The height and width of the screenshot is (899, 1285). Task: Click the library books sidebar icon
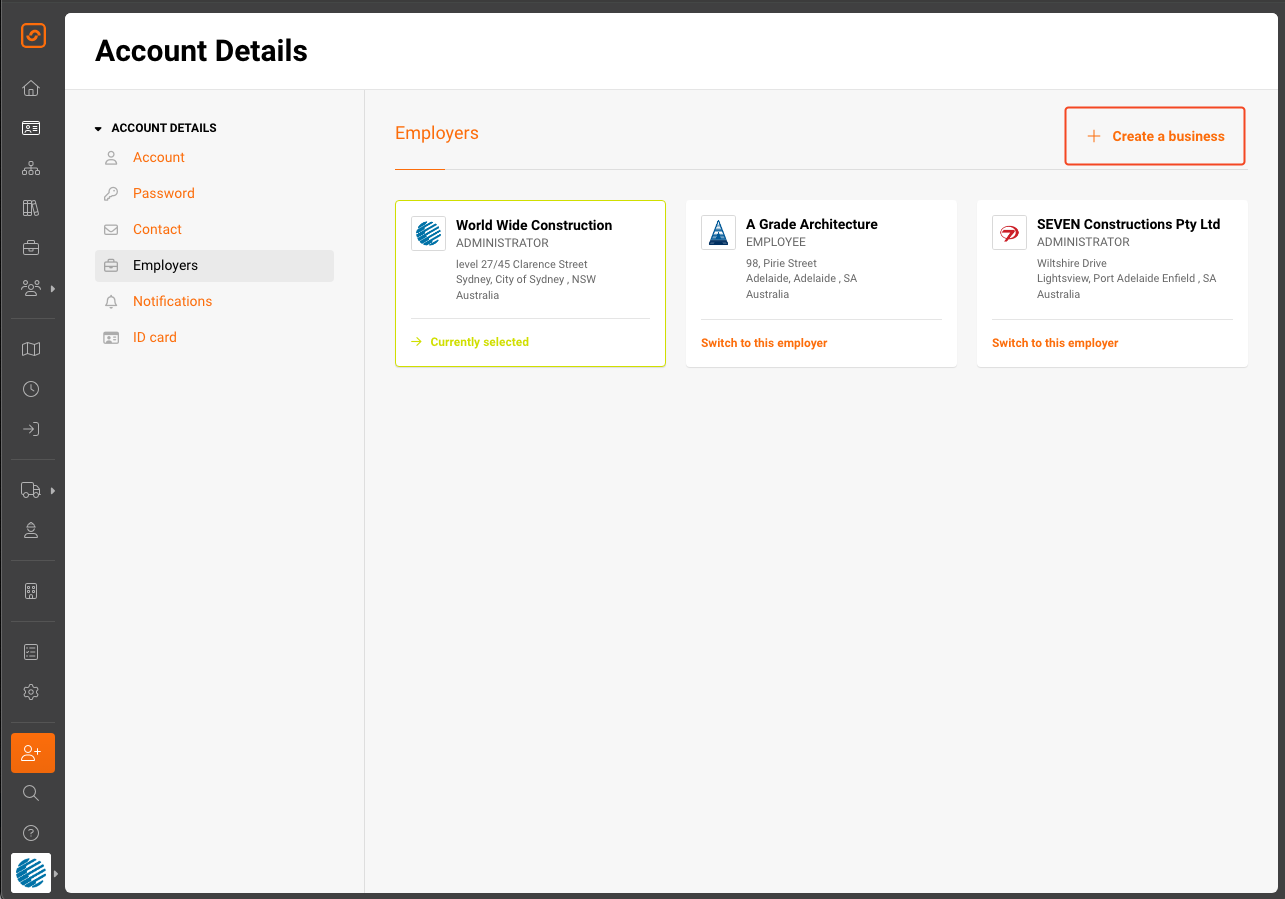pyautogui.click(x=31, y=208)
